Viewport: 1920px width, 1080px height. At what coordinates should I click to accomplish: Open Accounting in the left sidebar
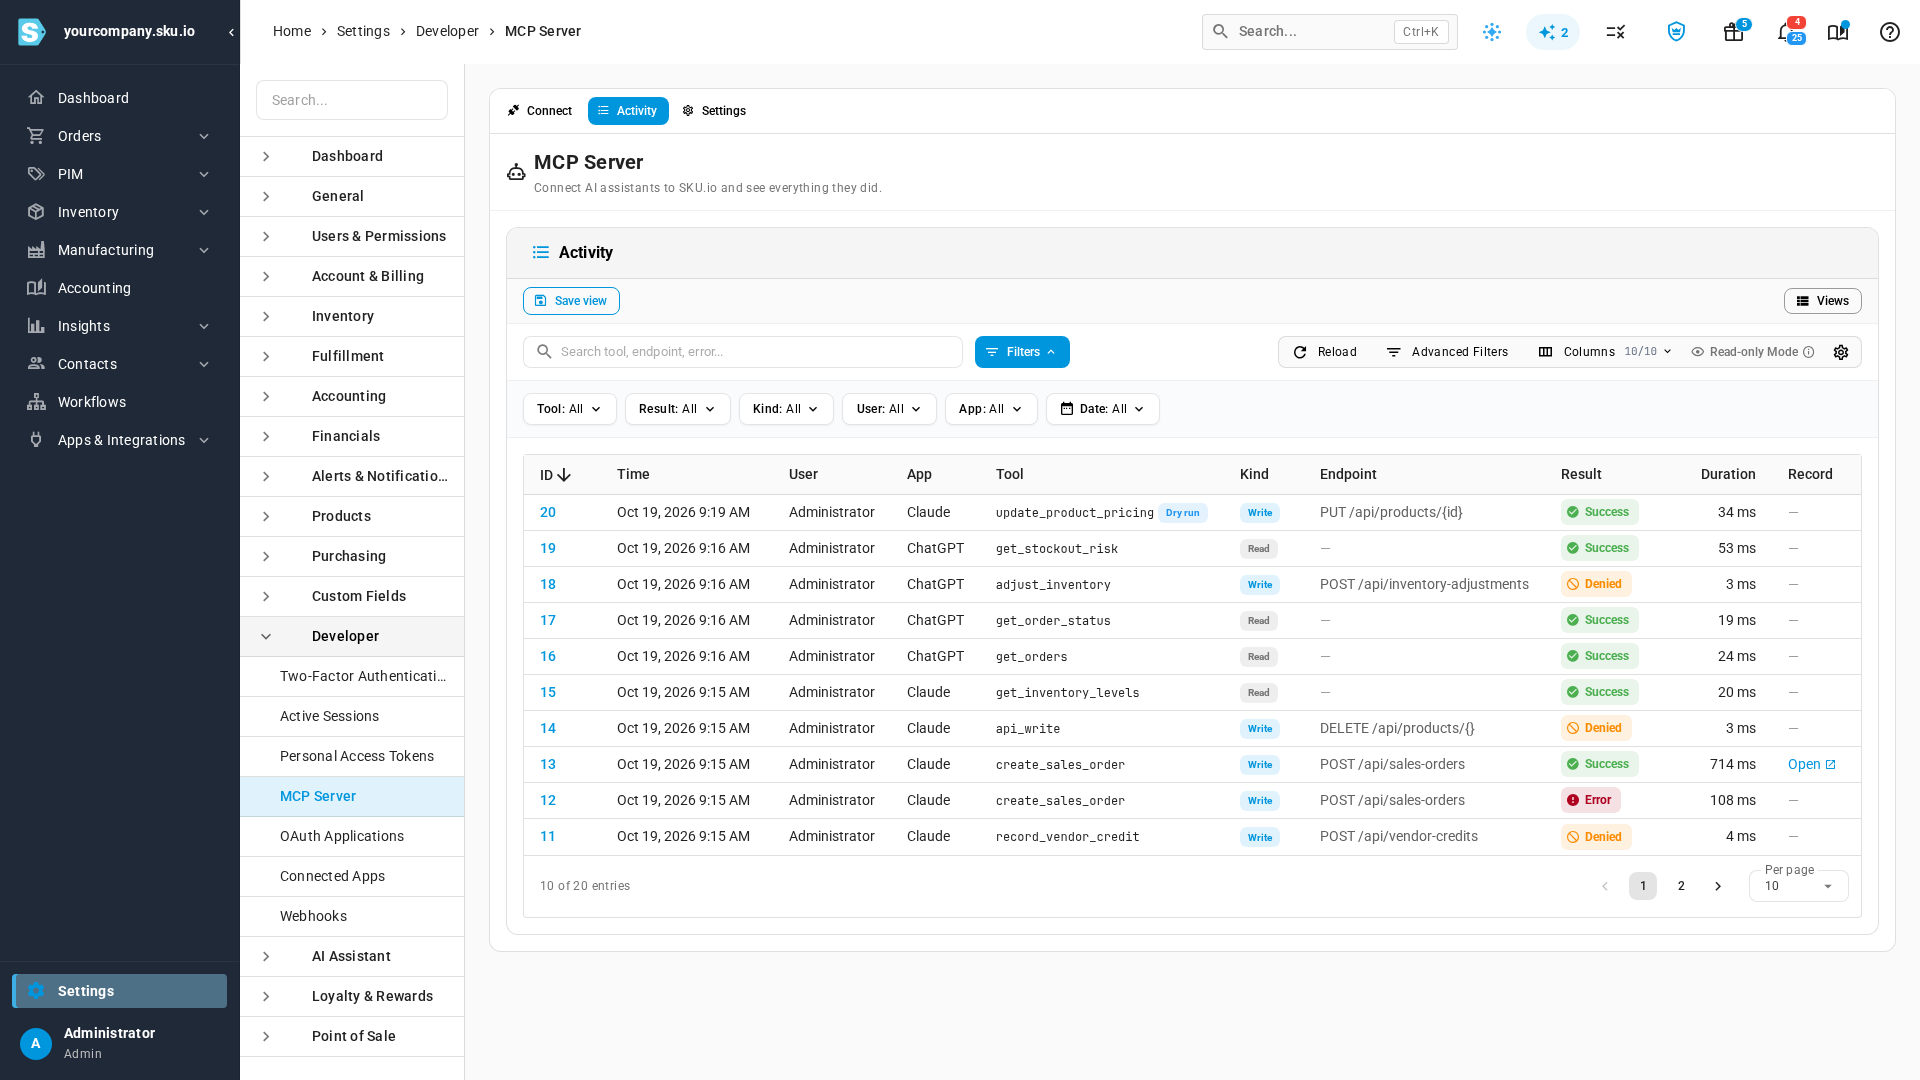point(120,288)
